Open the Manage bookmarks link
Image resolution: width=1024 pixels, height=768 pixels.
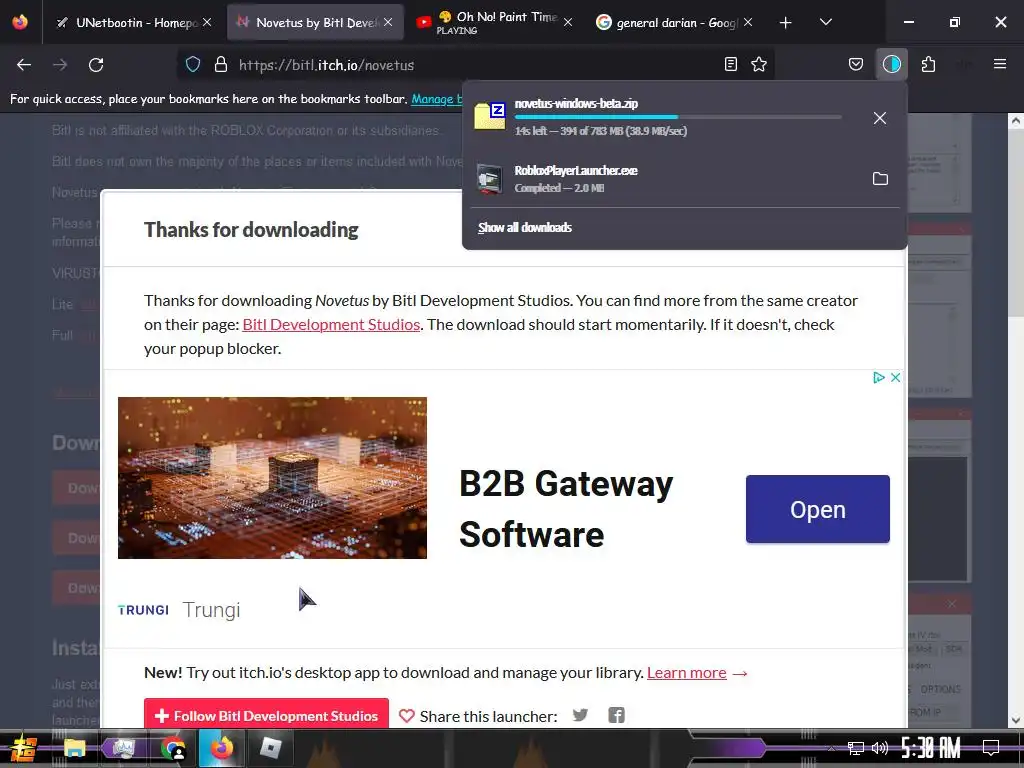coord(436,99)
